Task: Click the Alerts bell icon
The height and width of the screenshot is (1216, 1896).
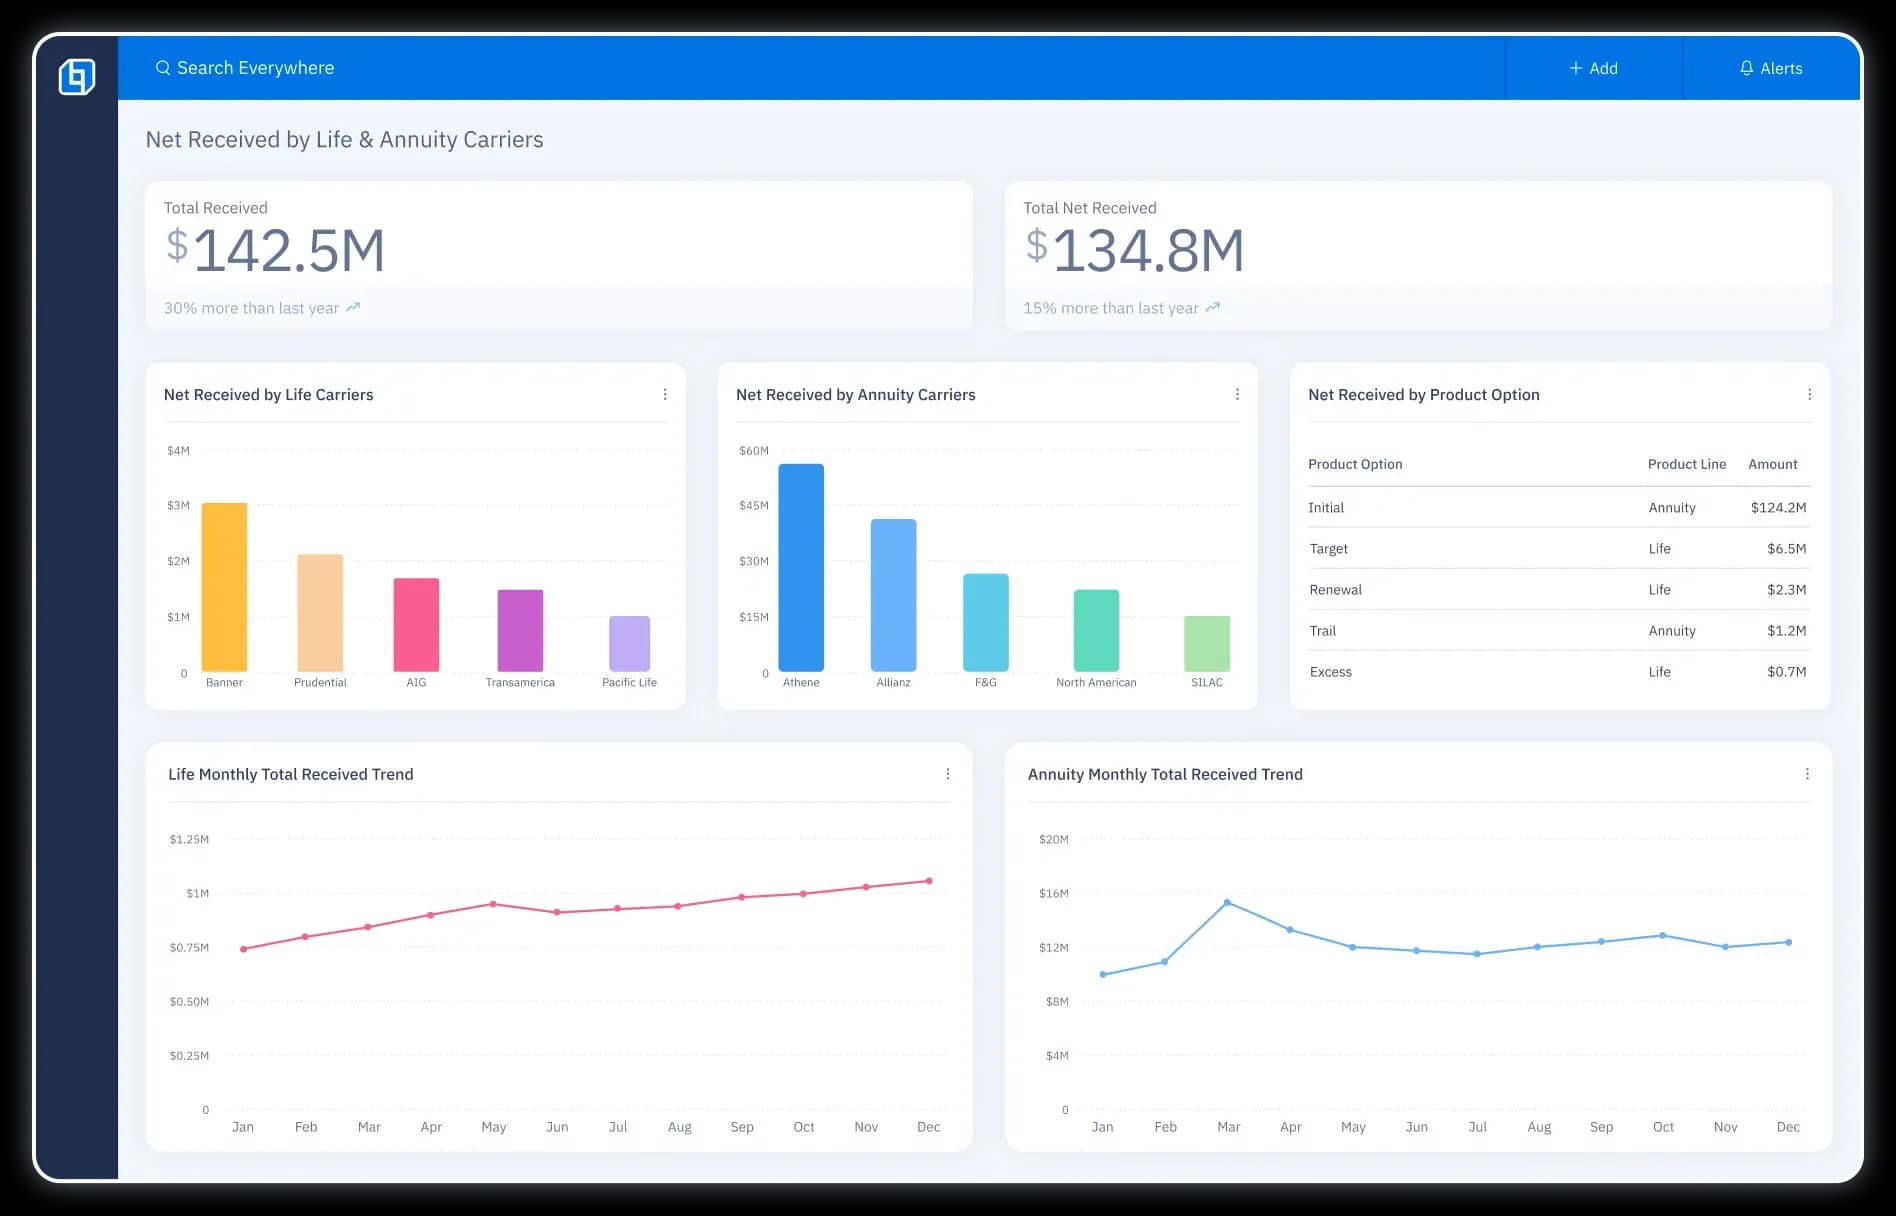Action: (x=1746, y=68)
